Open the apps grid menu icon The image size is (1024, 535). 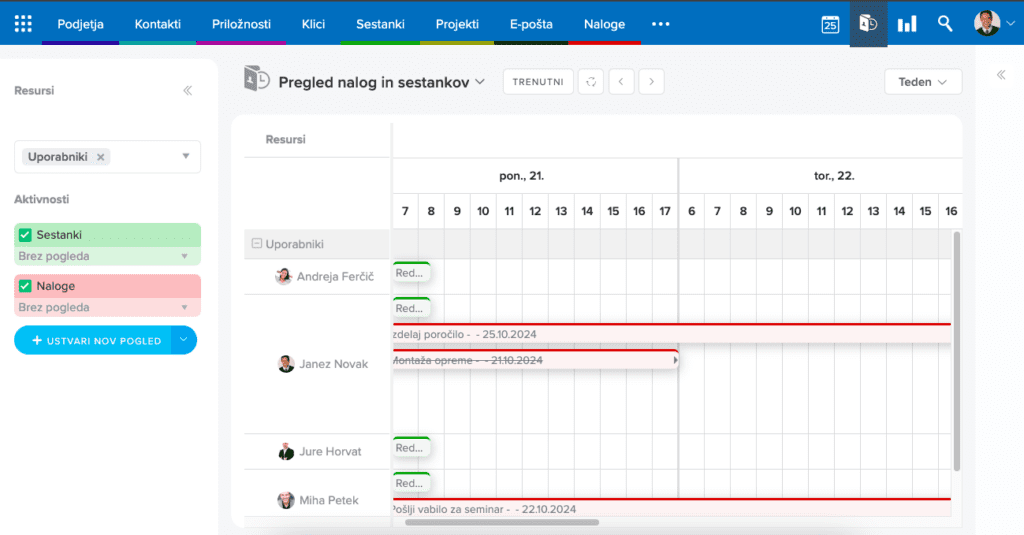(x=23, y=23)
